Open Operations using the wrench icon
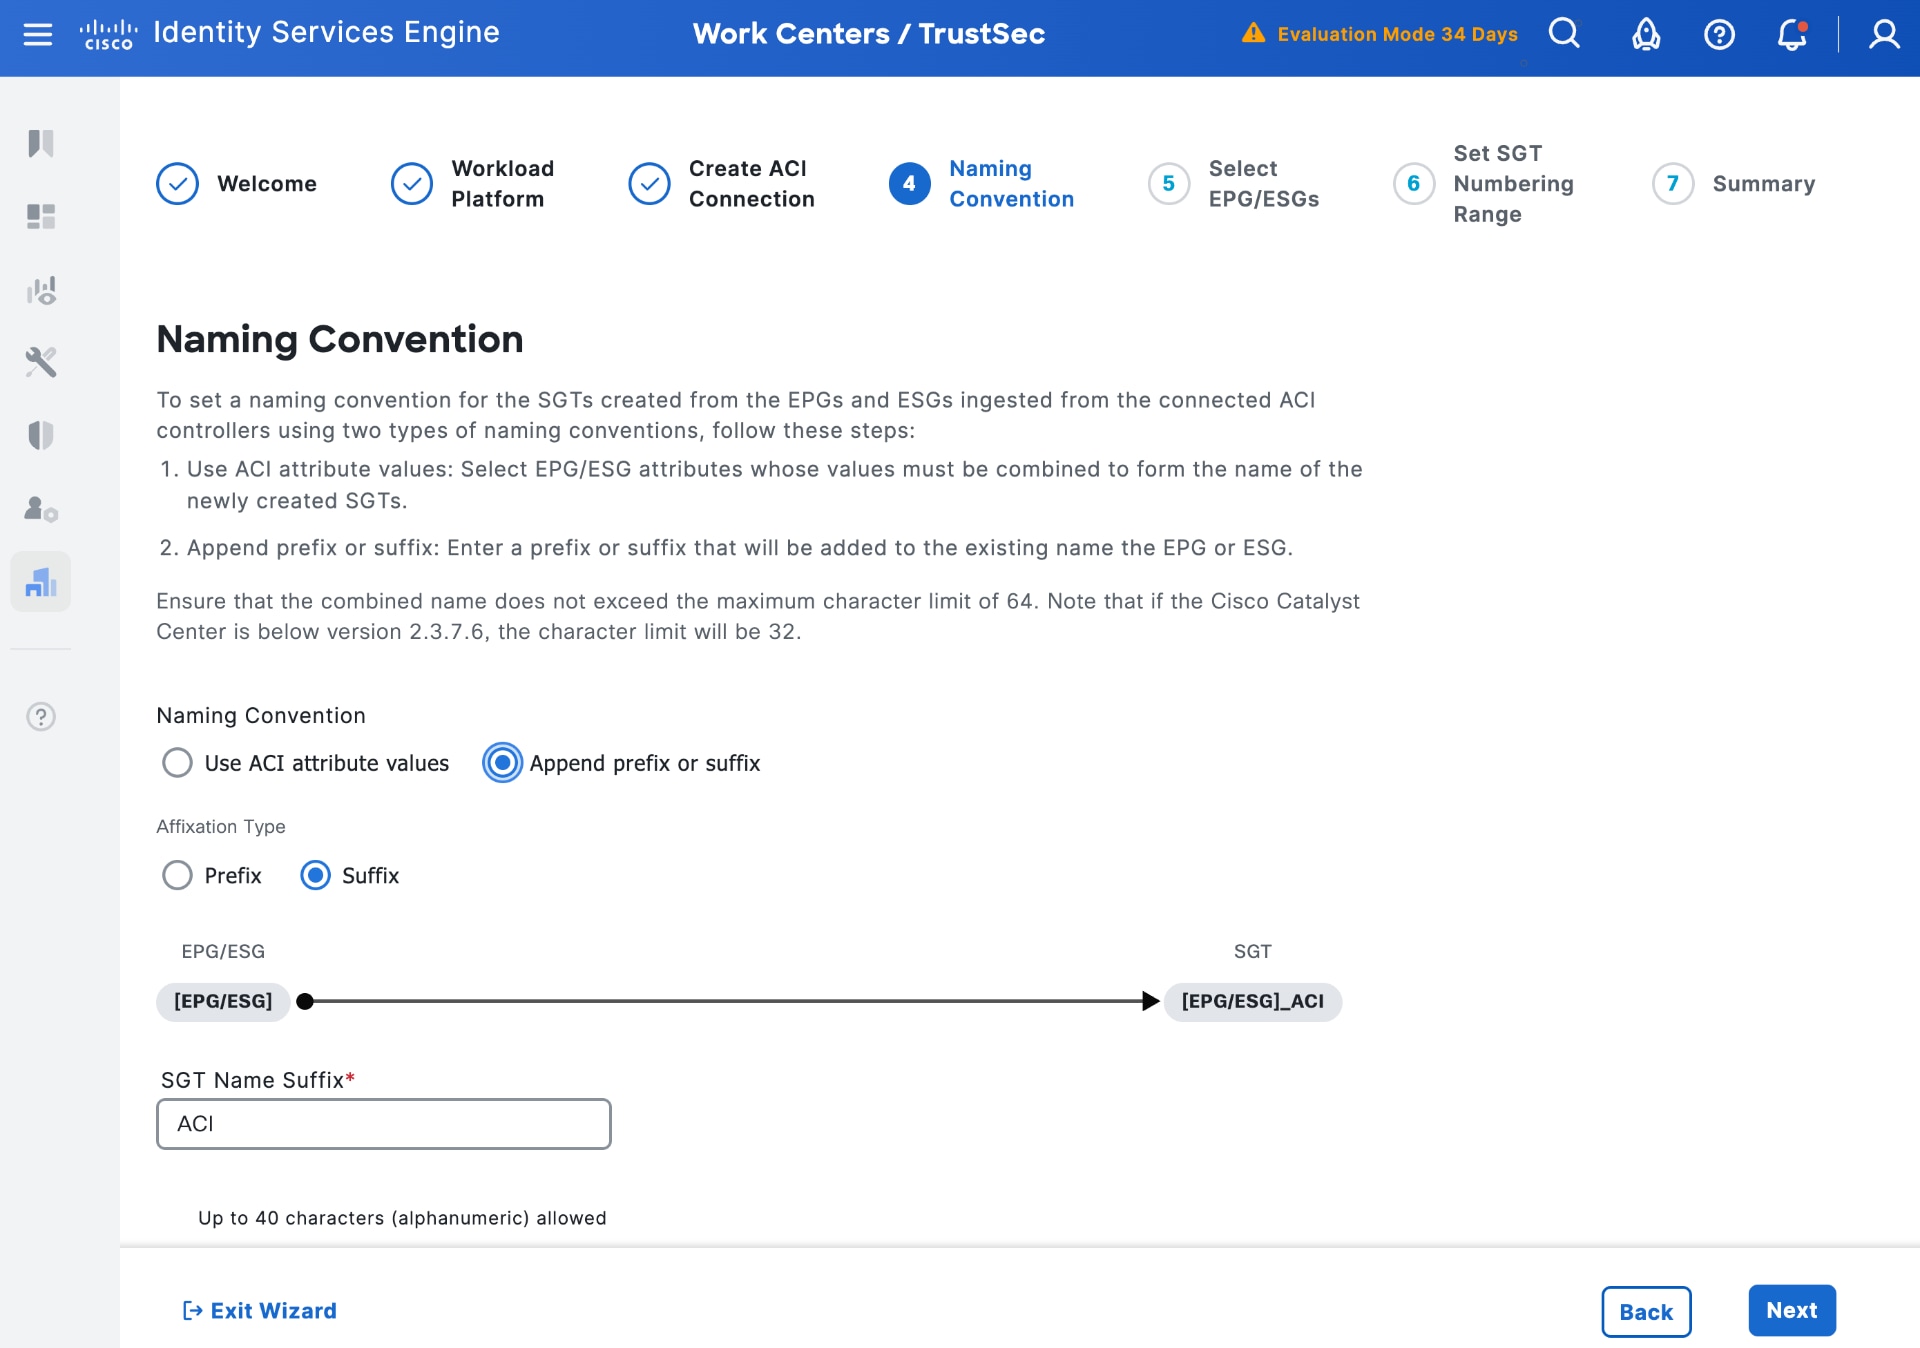1920x1348 pixels. [x=40, y=362]
